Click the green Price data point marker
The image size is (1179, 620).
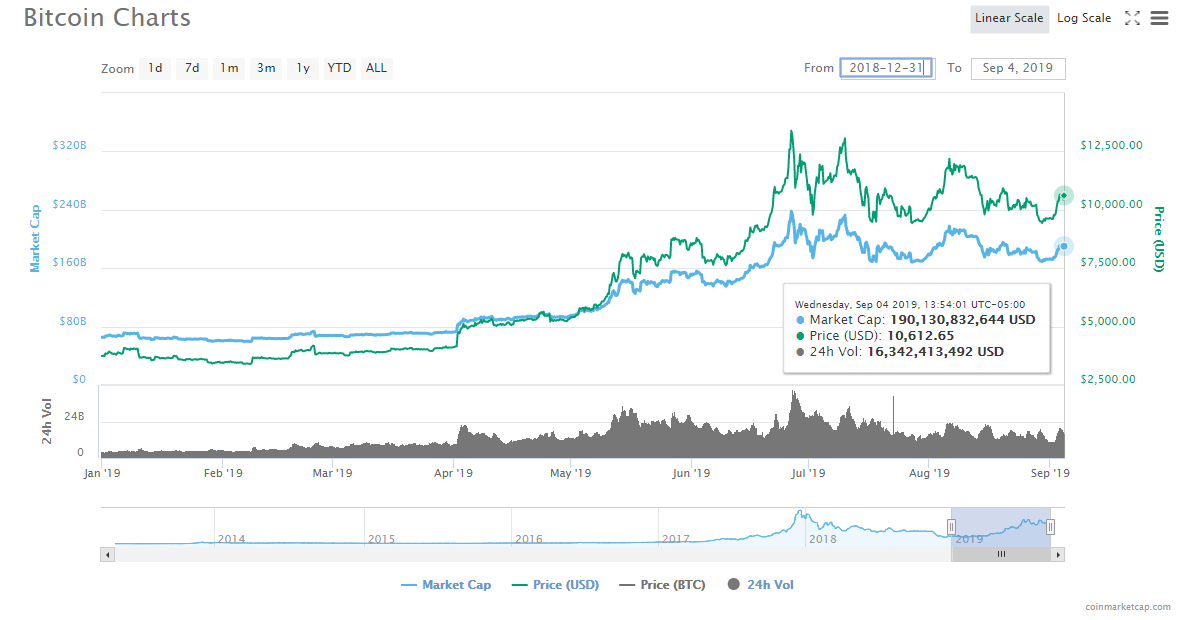(x=1063, y=196)
